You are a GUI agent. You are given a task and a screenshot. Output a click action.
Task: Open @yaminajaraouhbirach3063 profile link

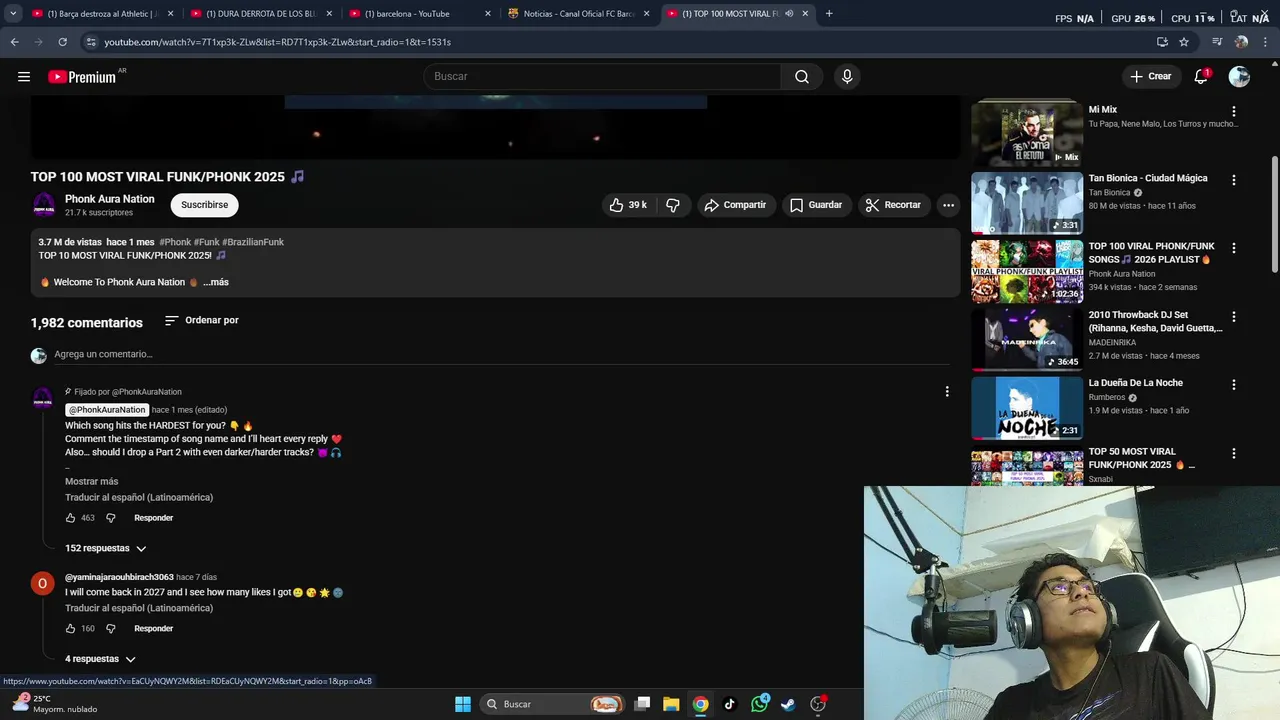click(119, 578)
